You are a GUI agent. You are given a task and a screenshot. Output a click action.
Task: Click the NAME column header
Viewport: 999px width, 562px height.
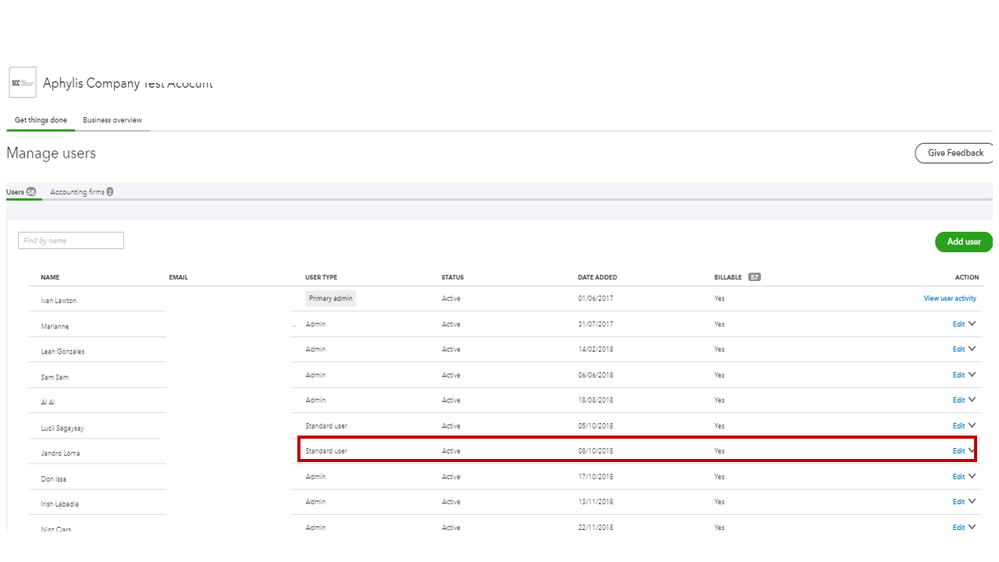[x=50, y=277]
